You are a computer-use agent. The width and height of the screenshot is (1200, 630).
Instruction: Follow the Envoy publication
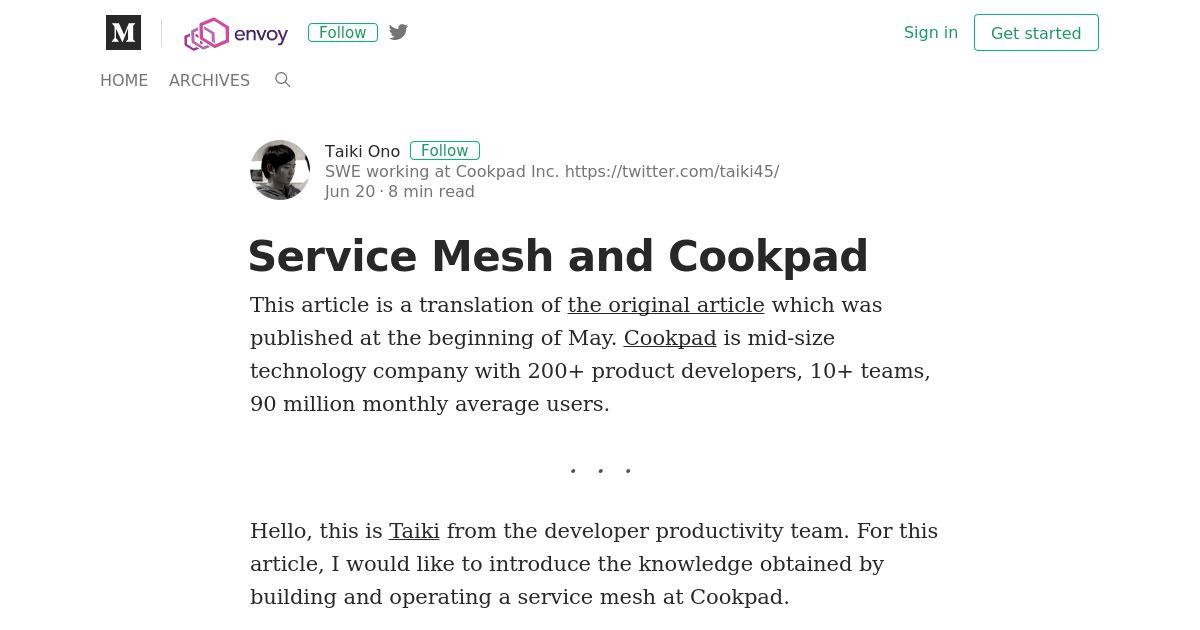[343, 32]
